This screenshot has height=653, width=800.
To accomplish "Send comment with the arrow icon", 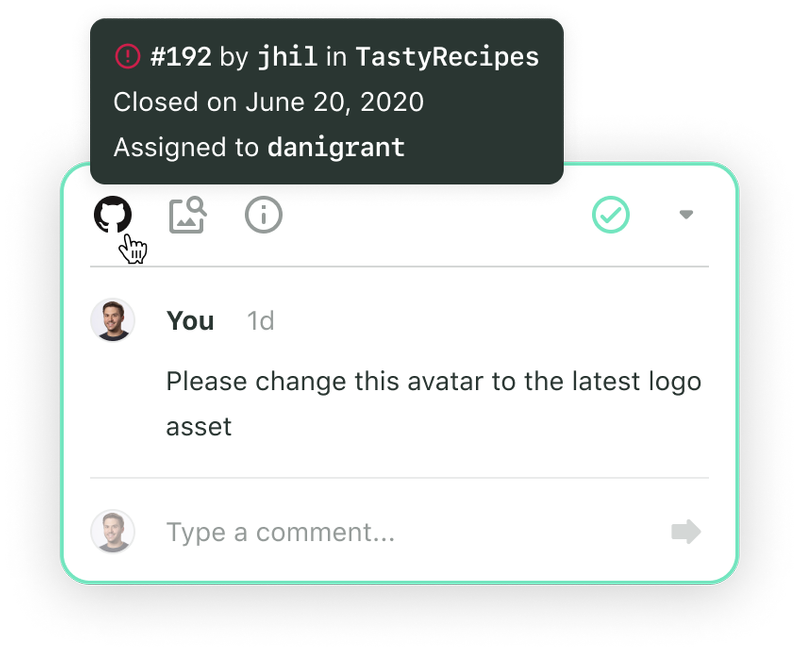I will click(686, 532).
